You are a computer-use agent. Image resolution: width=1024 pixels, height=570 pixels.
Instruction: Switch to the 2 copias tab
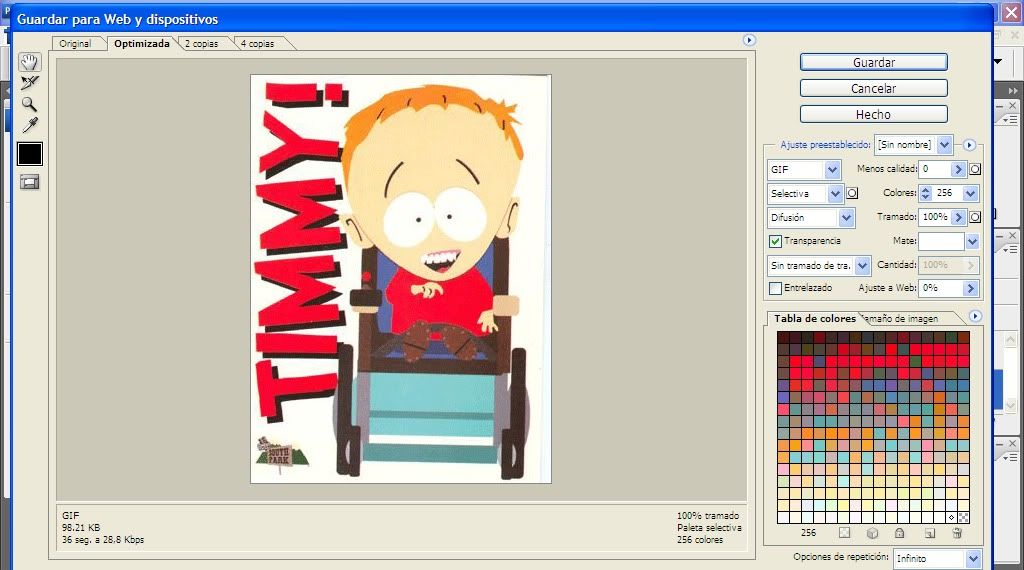tap(201, 44)
